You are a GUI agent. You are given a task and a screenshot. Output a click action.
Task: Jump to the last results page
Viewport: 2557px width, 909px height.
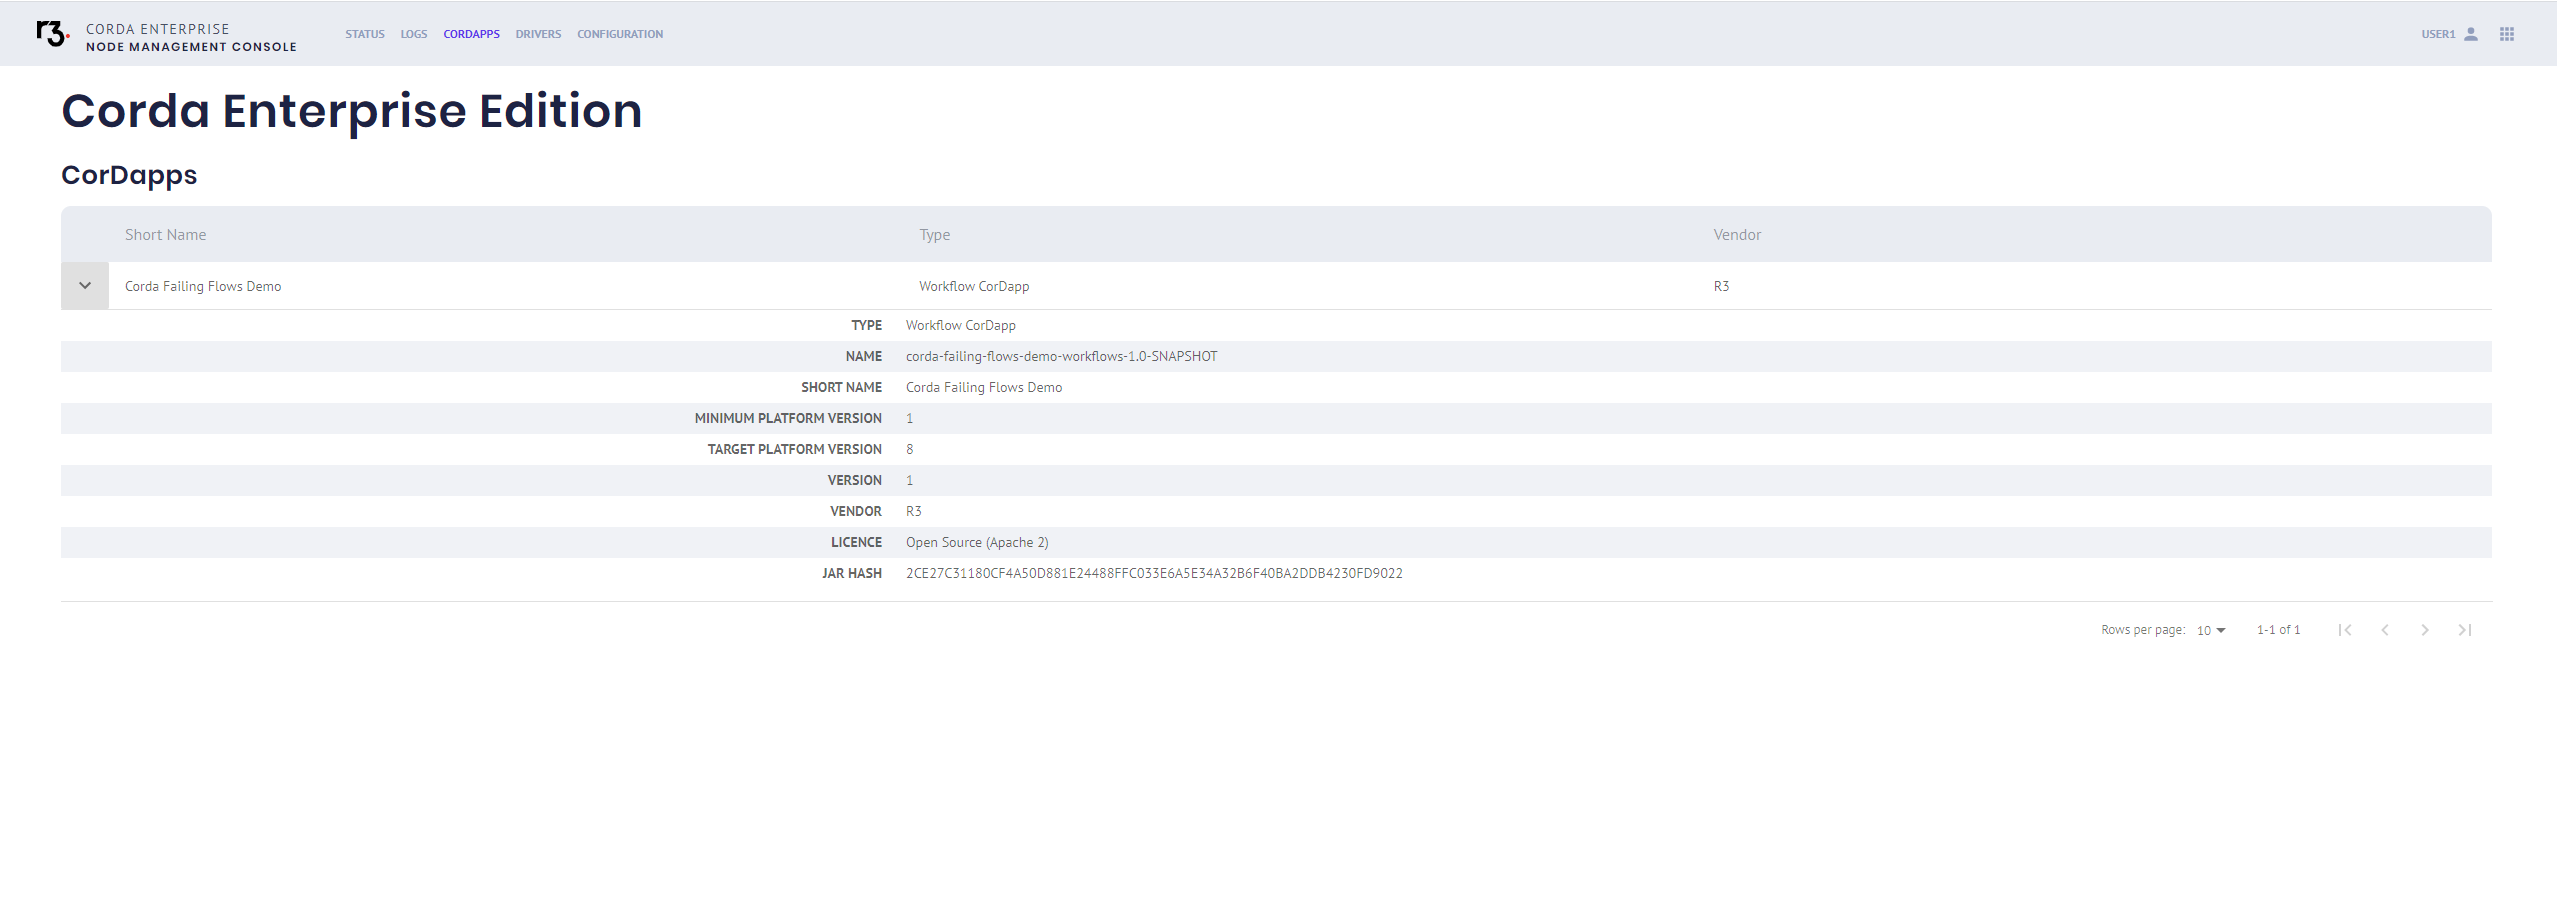click(2465, 630)
